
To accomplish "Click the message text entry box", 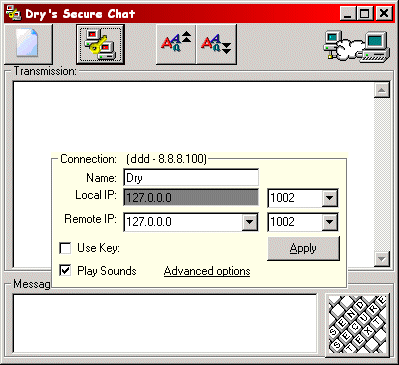I will 165,323.
